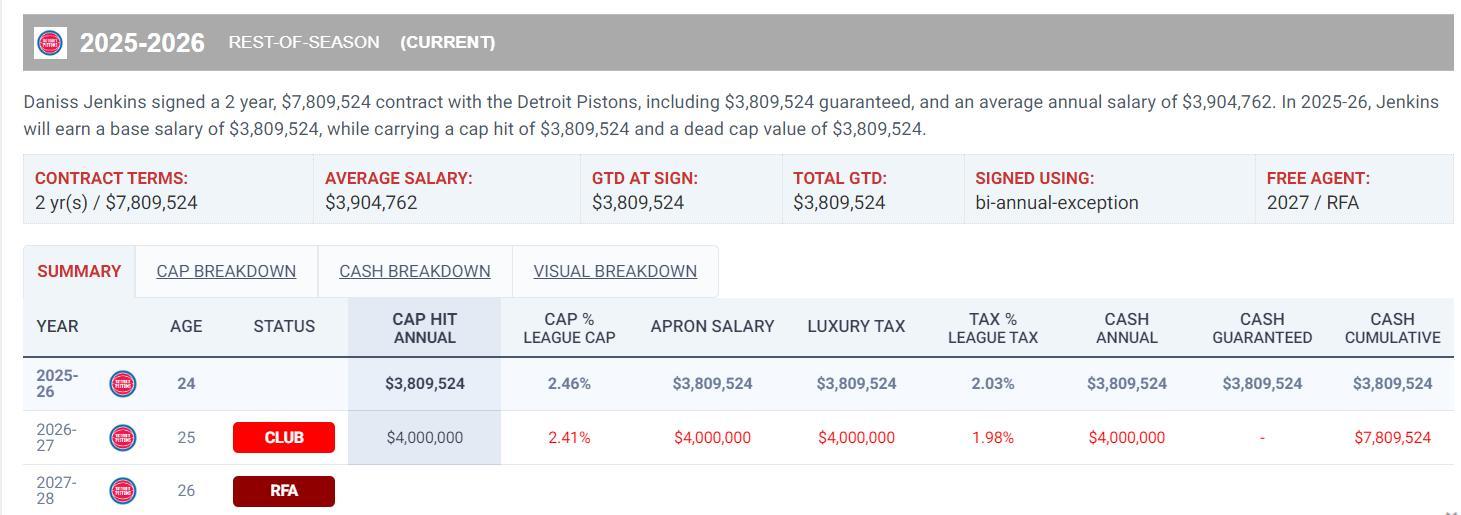Click the Pistons logo in 2026-27 row
Viewport: 1461px width, 515px height.
[x=123, y=437]
